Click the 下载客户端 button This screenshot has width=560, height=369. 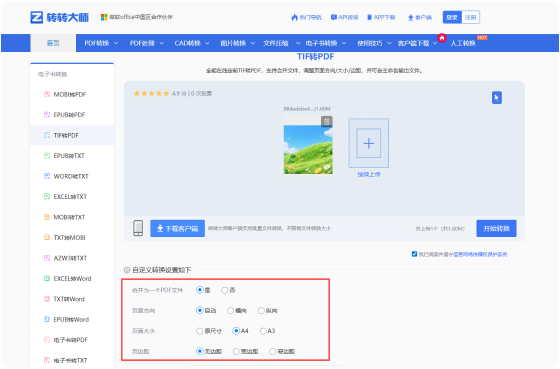pyautogui.click(x=177, y=228)
